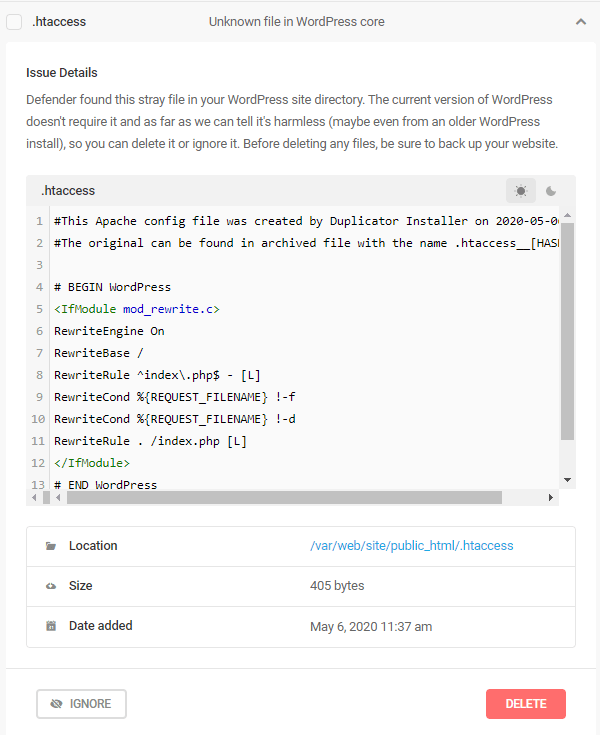Click the code viewer's scroll up arrow
This screenshot has width=600, height=735.
tap(568, 215)
